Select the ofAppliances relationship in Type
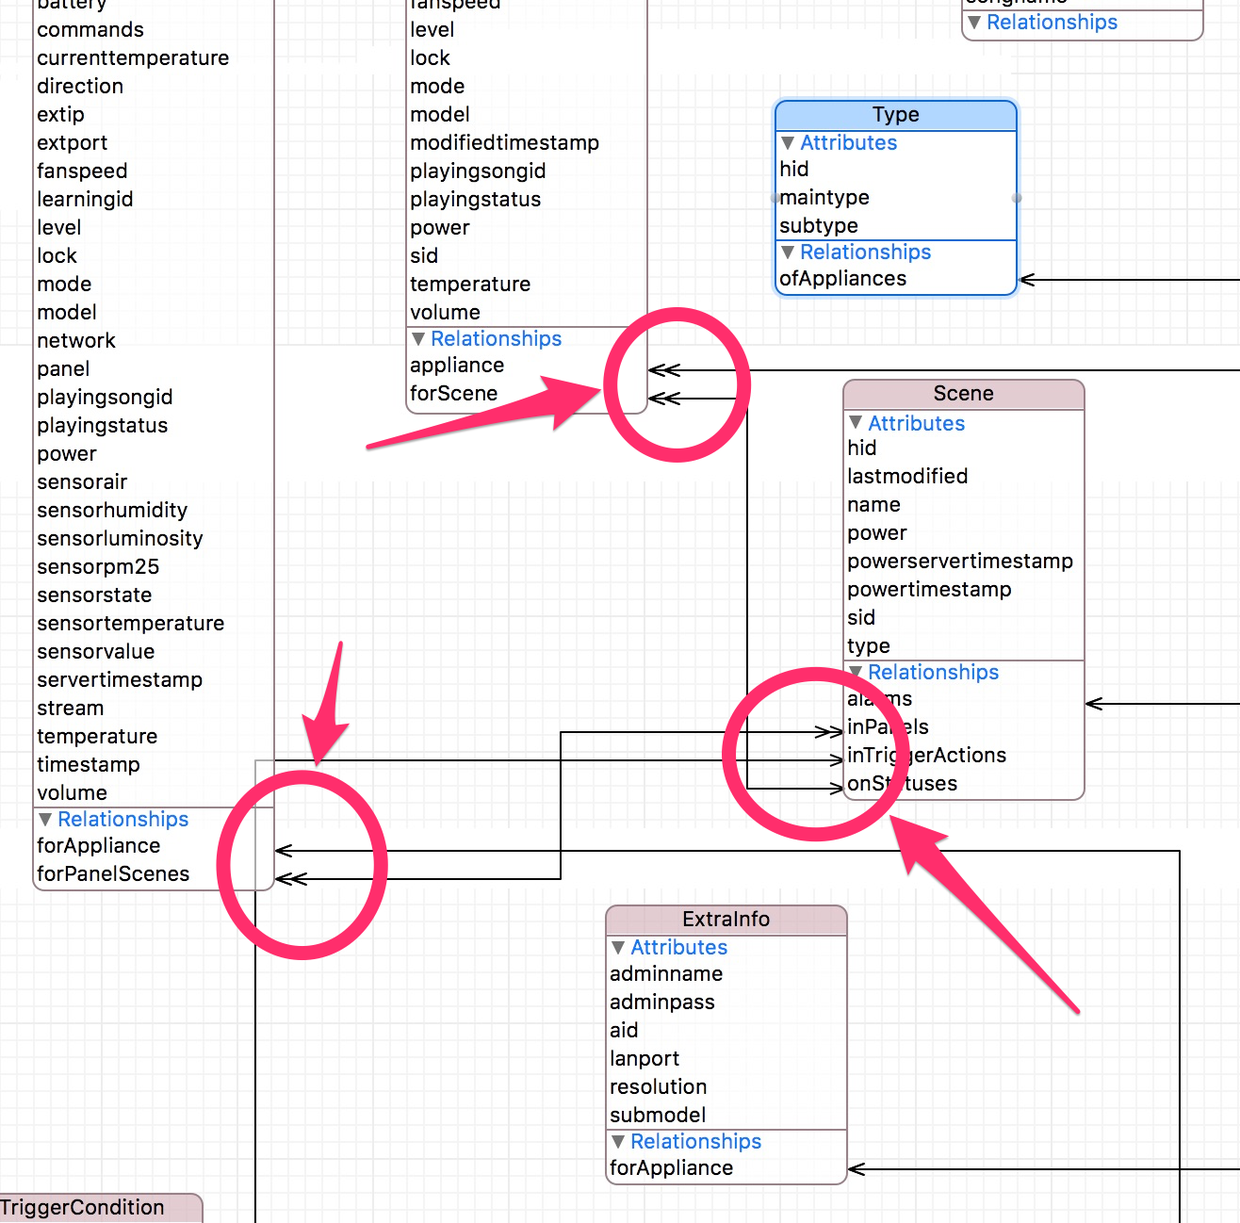Viewport: 1240px width, 1223px height. [843, 279]
